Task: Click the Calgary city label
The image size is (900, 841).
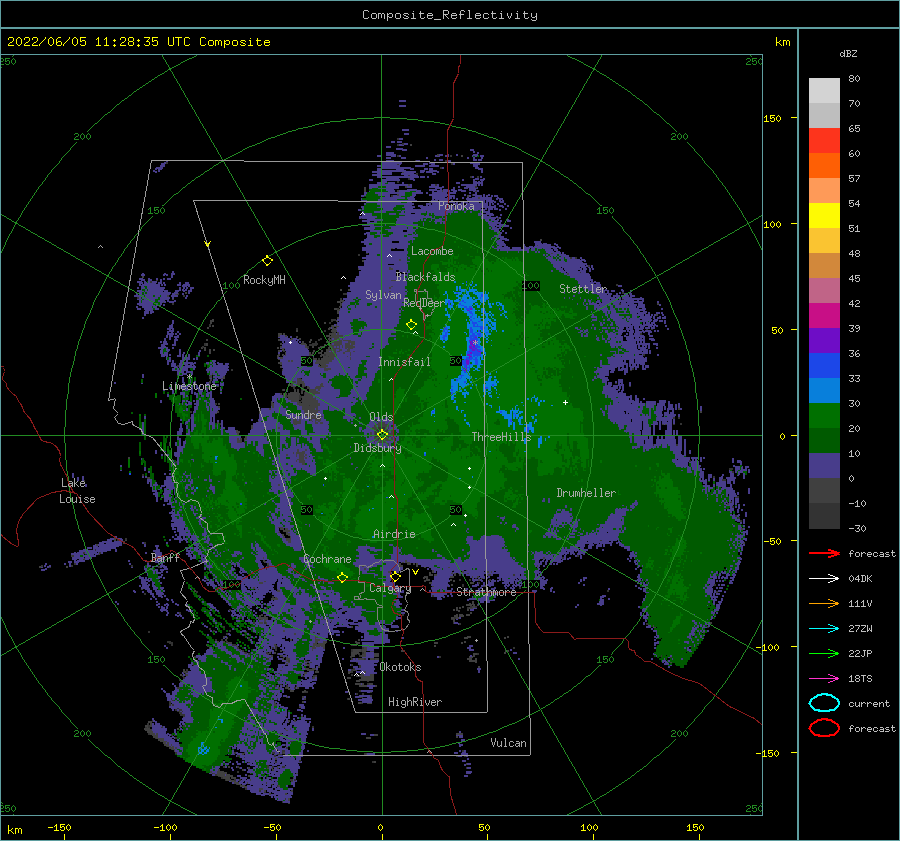Action: [x=390, y=588]
